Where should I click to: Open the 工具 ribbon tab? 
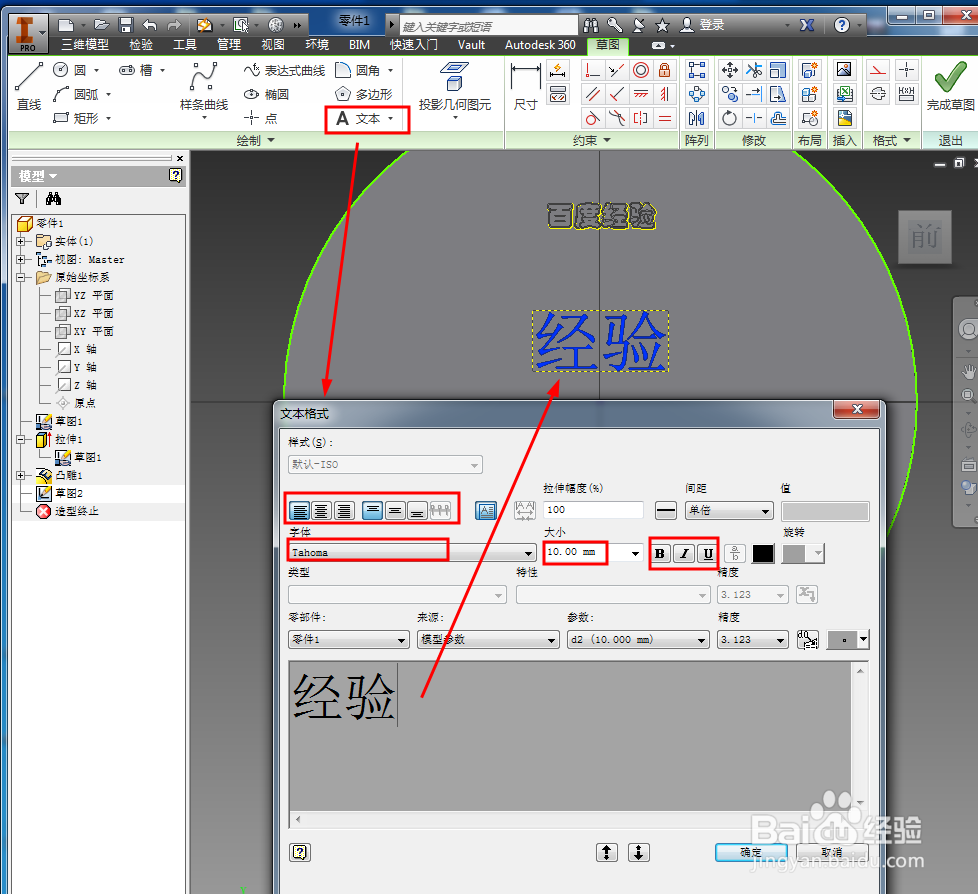[185, 45]
